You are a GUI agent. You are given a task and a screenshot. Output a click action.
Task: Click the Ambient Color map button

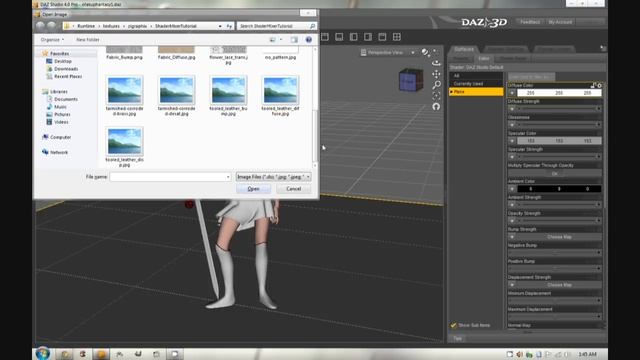point(512,189)
